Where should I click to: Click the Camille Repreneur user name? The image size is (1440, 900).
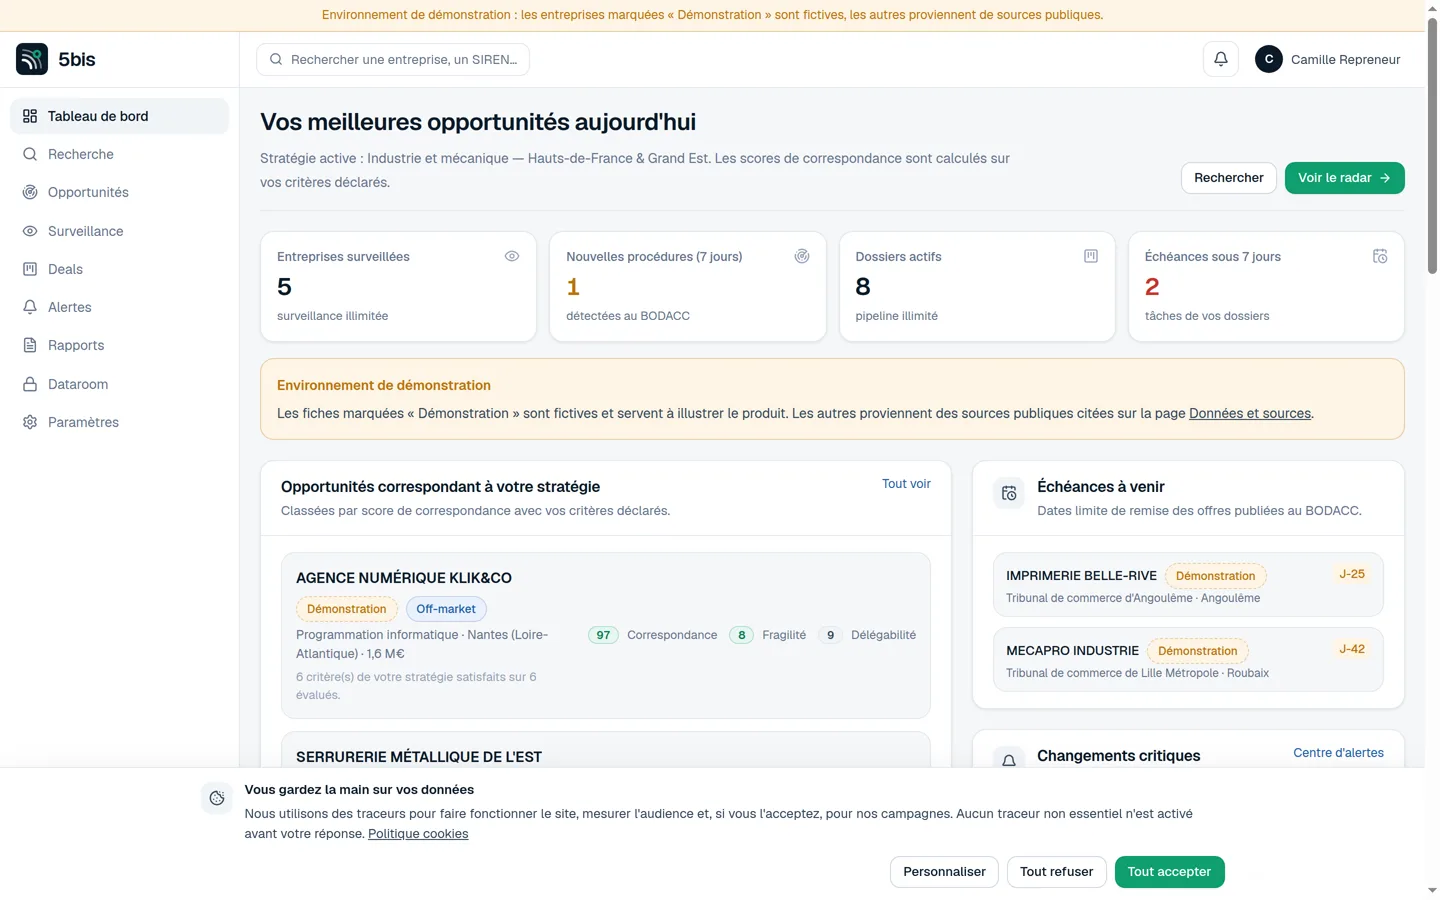tap(1345, 59)
